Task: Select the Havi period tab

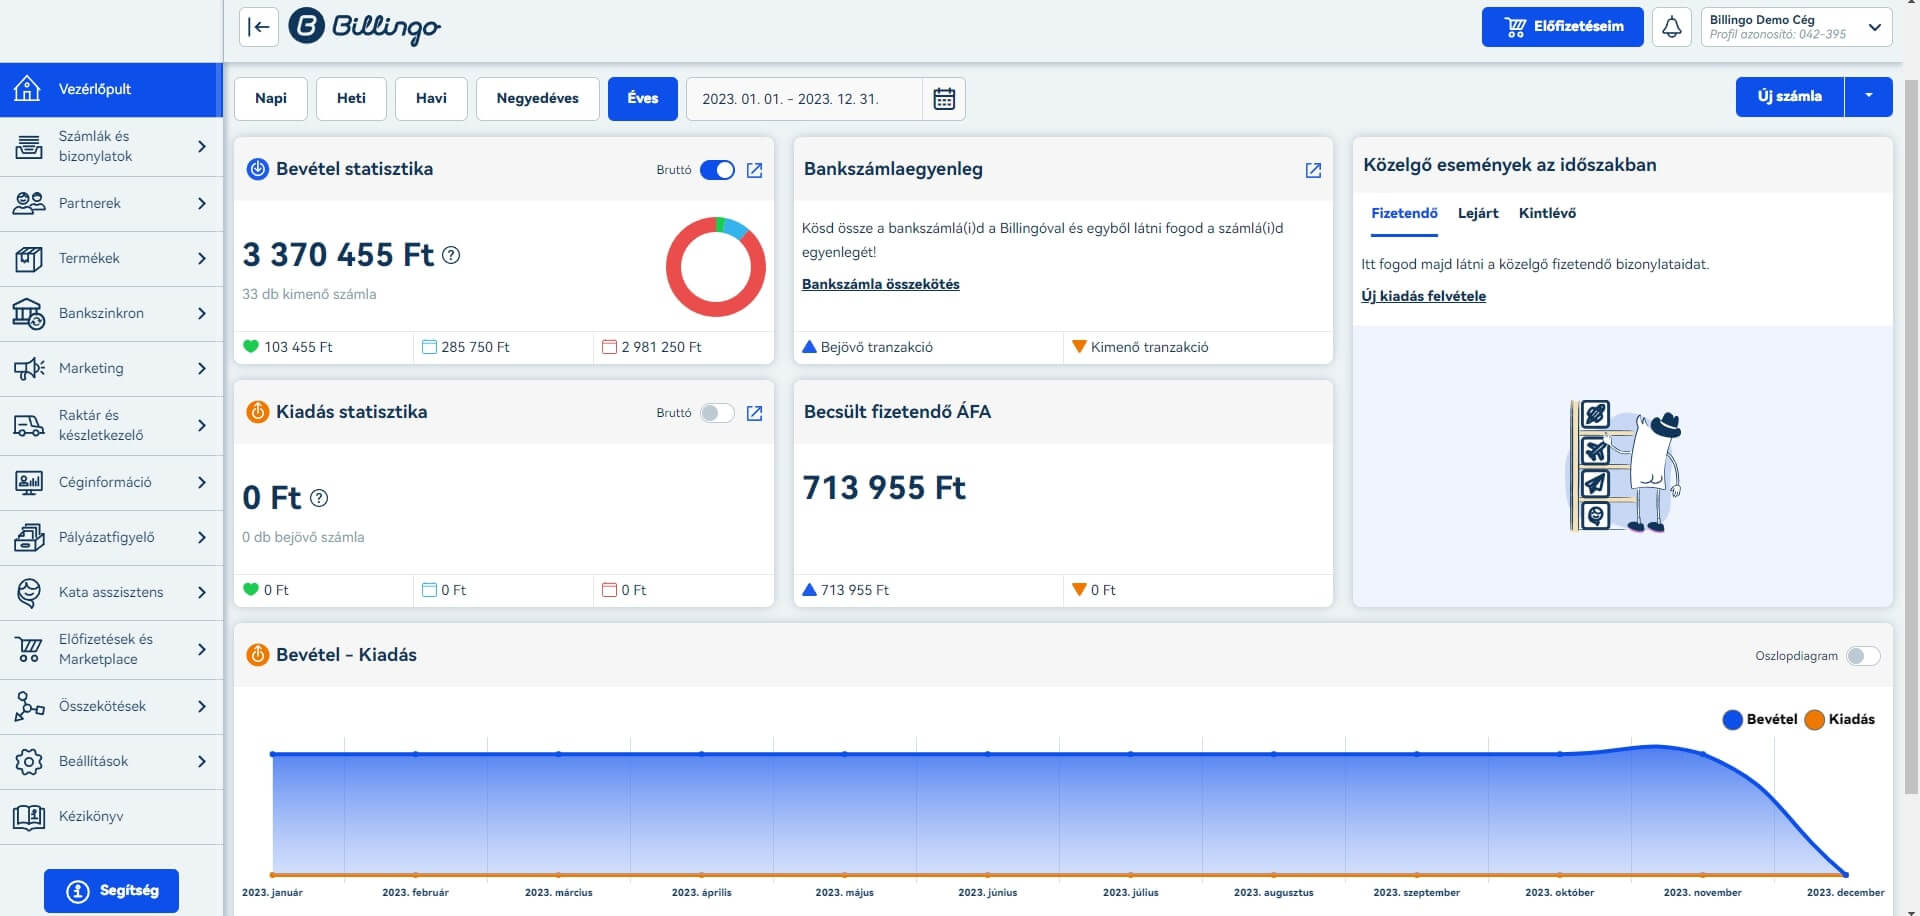Action: [431, 99]
